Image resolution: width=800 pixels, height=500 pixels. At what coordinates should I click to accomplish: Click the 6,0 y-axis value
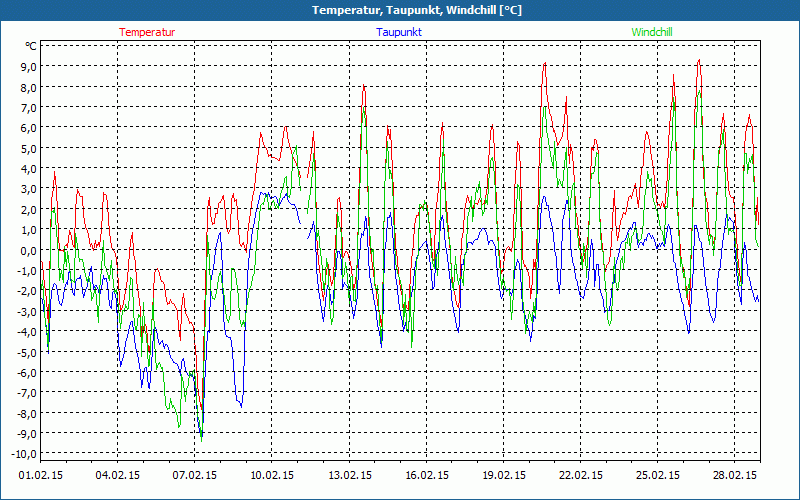(28, 128)
